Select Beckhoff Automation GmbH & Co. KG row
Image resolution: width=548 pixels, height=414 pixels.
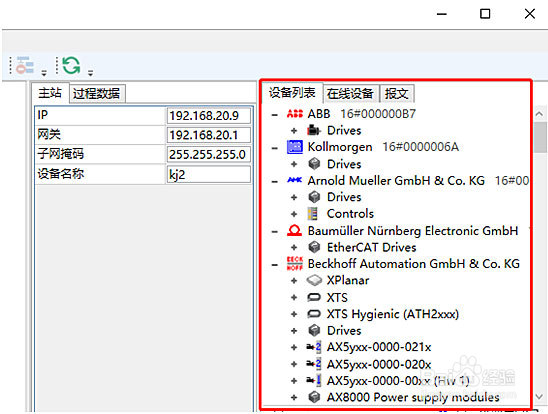tap(413, 264)
